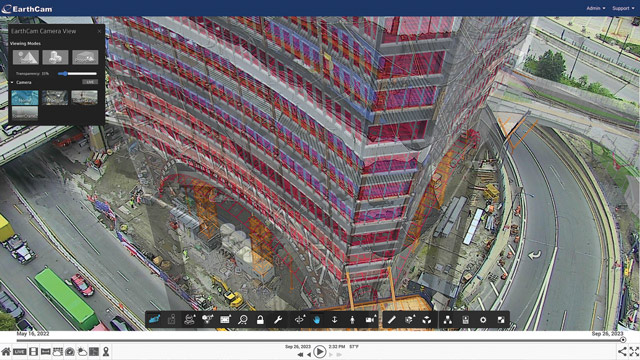Open the film strip archive icon
This screenshot has width=640, height=360.
(x=33, y=351)
